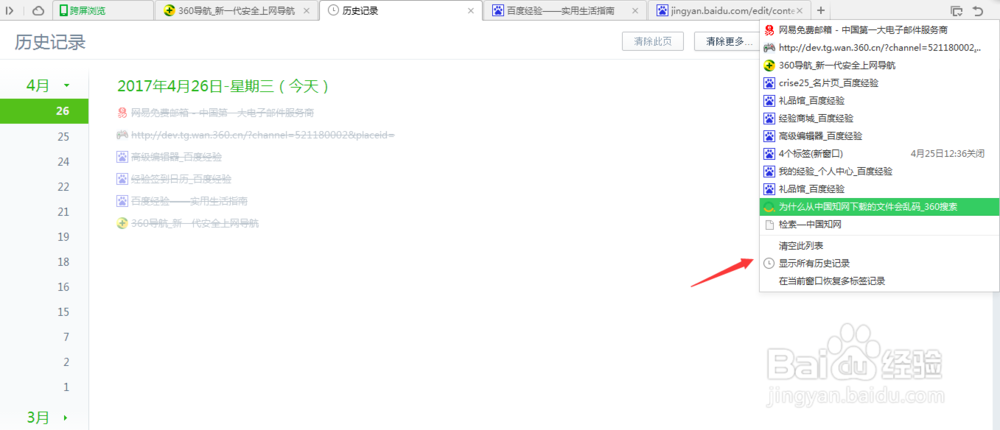Click the page icon beside 检索—中国知网
The height and width of the screenshot is (430, 1000).
point(769,225)
